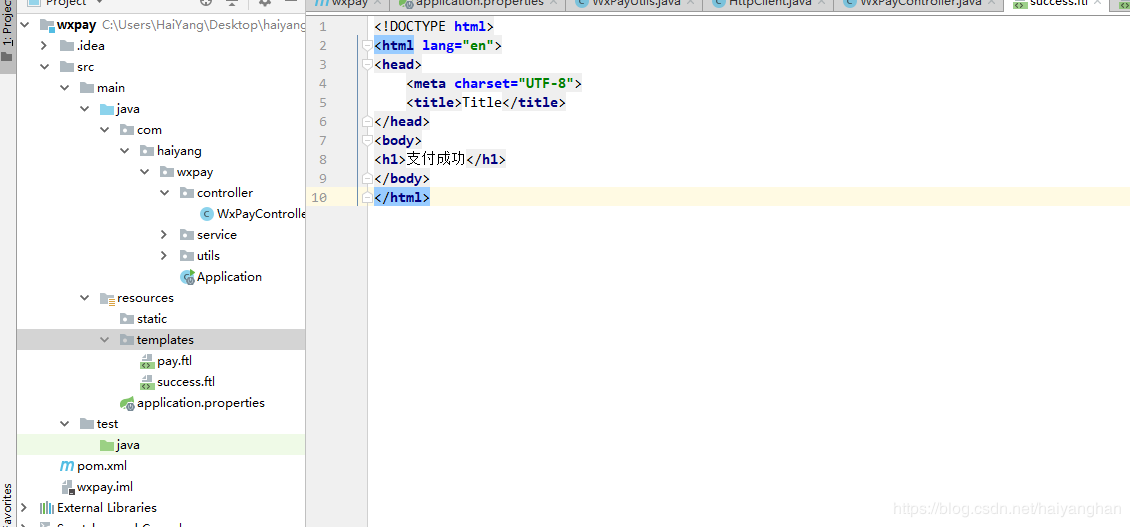
Task: Click the application.properties Spring leaf icon
Action: click(x=127, y=403)
